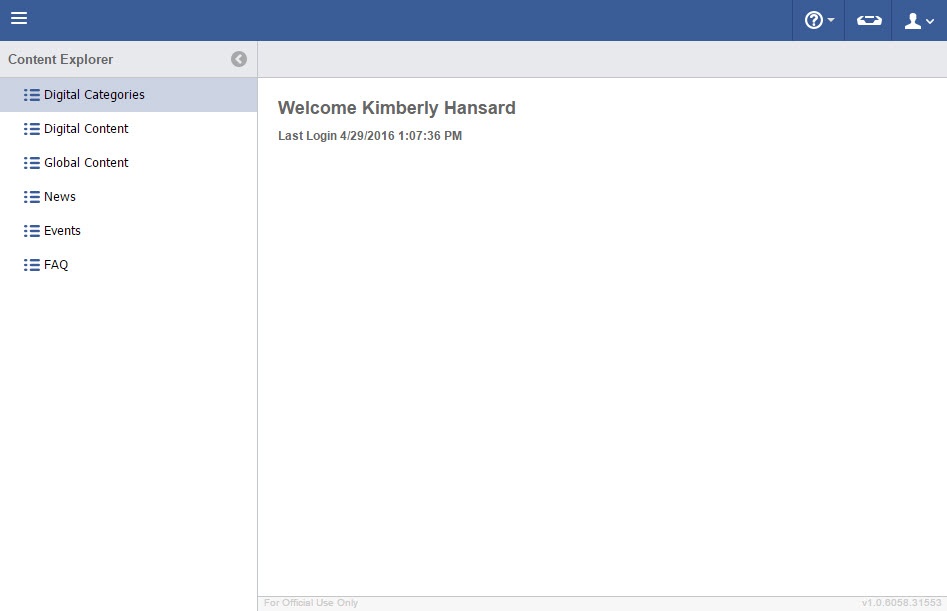Open the hamburger main menu
947x611 pixels.
(19, 19)
